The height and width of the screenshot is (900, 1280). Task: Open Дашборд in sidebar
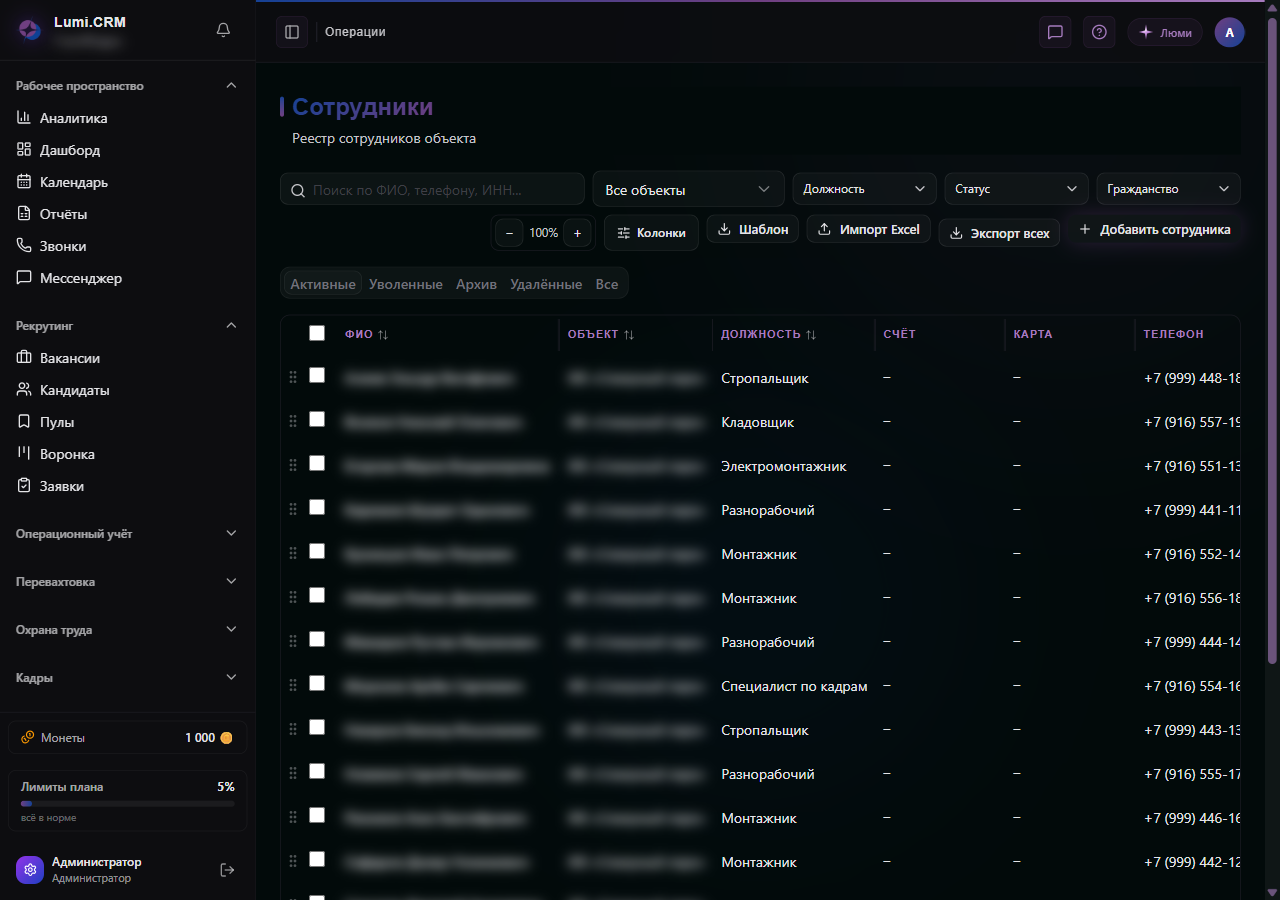[128, 150]
